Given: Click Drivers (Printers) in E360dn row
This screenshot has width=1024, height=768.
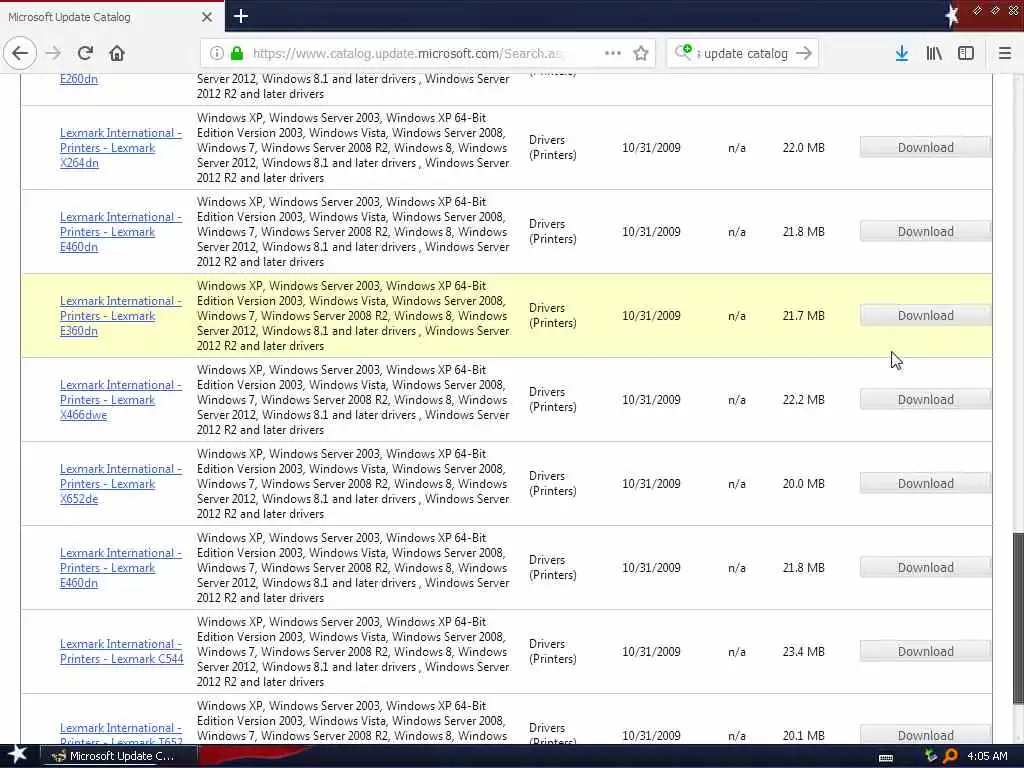Looking at the screenshot, I should tap(552, 315).
